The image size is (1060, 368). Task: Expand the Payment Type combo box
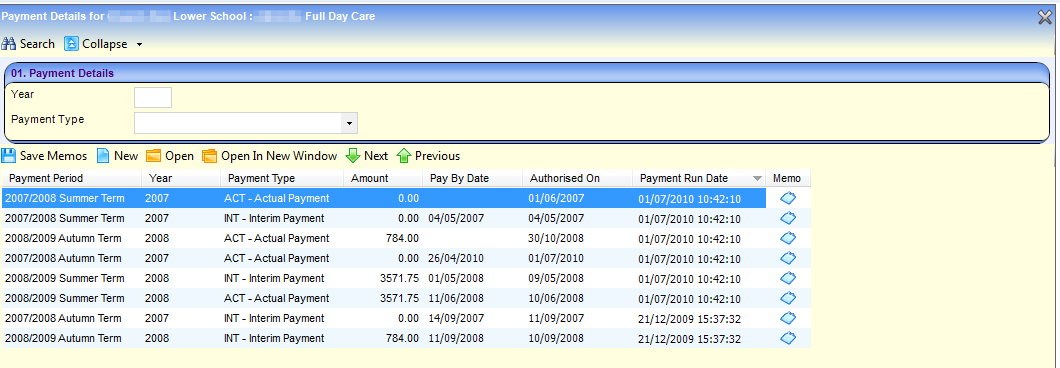[350, 124]
